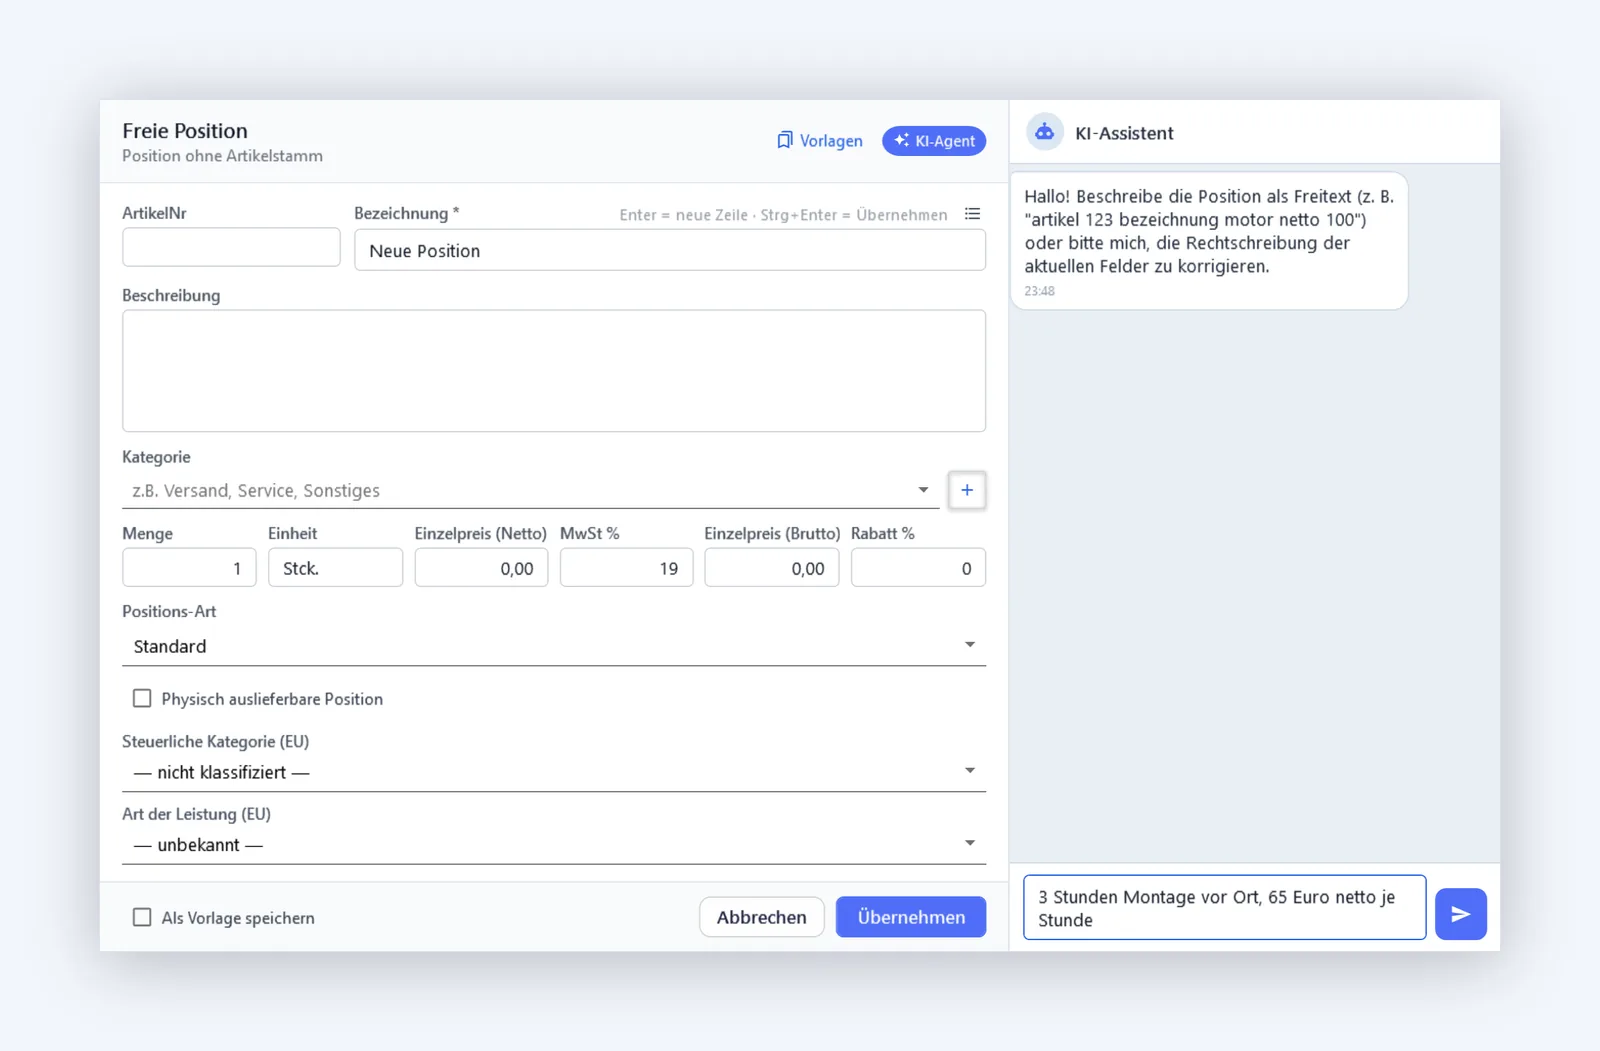The width and height of the screenshot is (1600, 1051).
Task: Open the Vorlagen templates bookmark
Action: (x=820, y=141)
